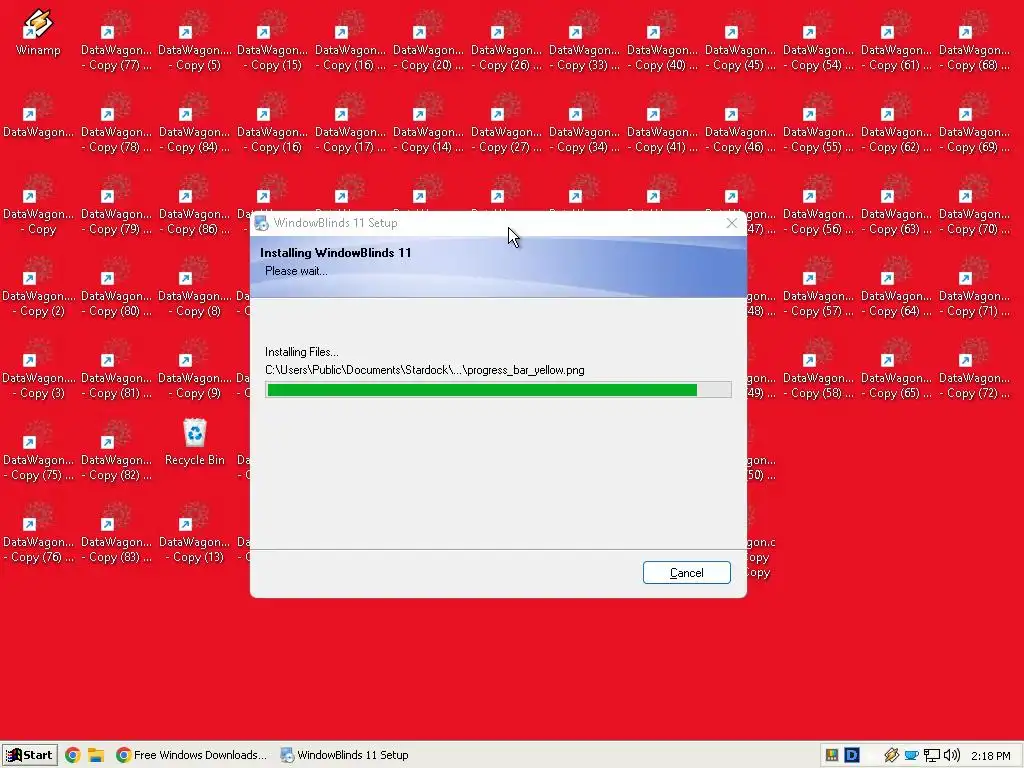Select the DataWagon Copy (65) shortcut
The width and height of the screenshot is (1024, 768).
coord(897,370)
